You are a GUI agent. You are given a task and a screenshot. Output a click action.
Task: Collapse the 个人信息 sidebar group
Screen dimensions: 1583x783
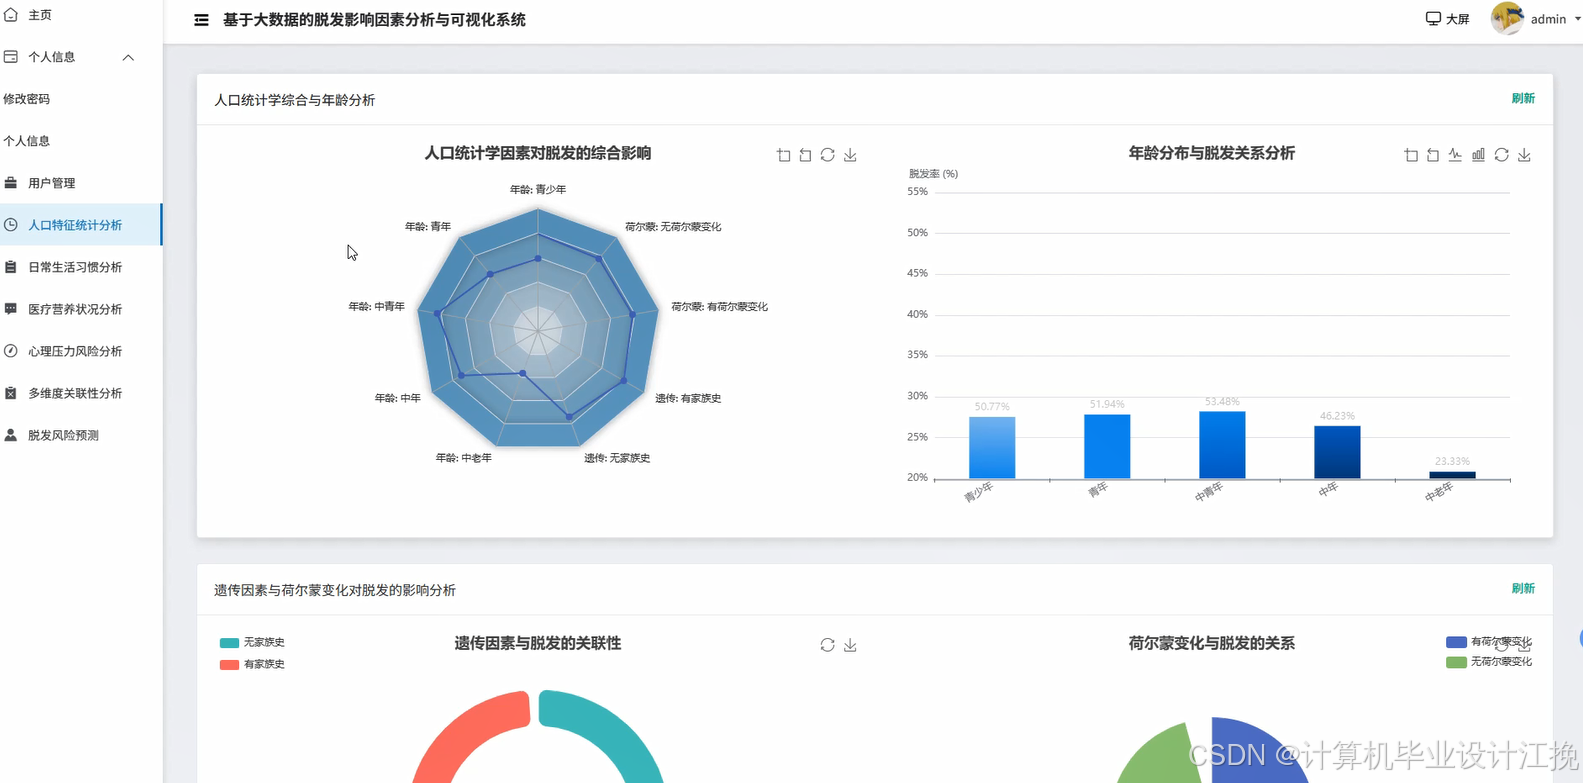pos(128,57)
